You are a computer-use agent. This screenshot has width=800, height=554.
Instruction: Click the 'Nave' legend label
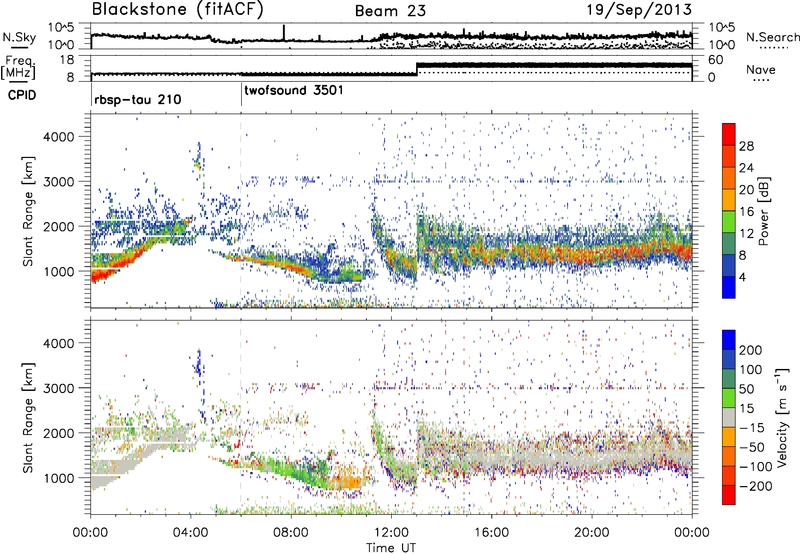[x=761, y=69]
